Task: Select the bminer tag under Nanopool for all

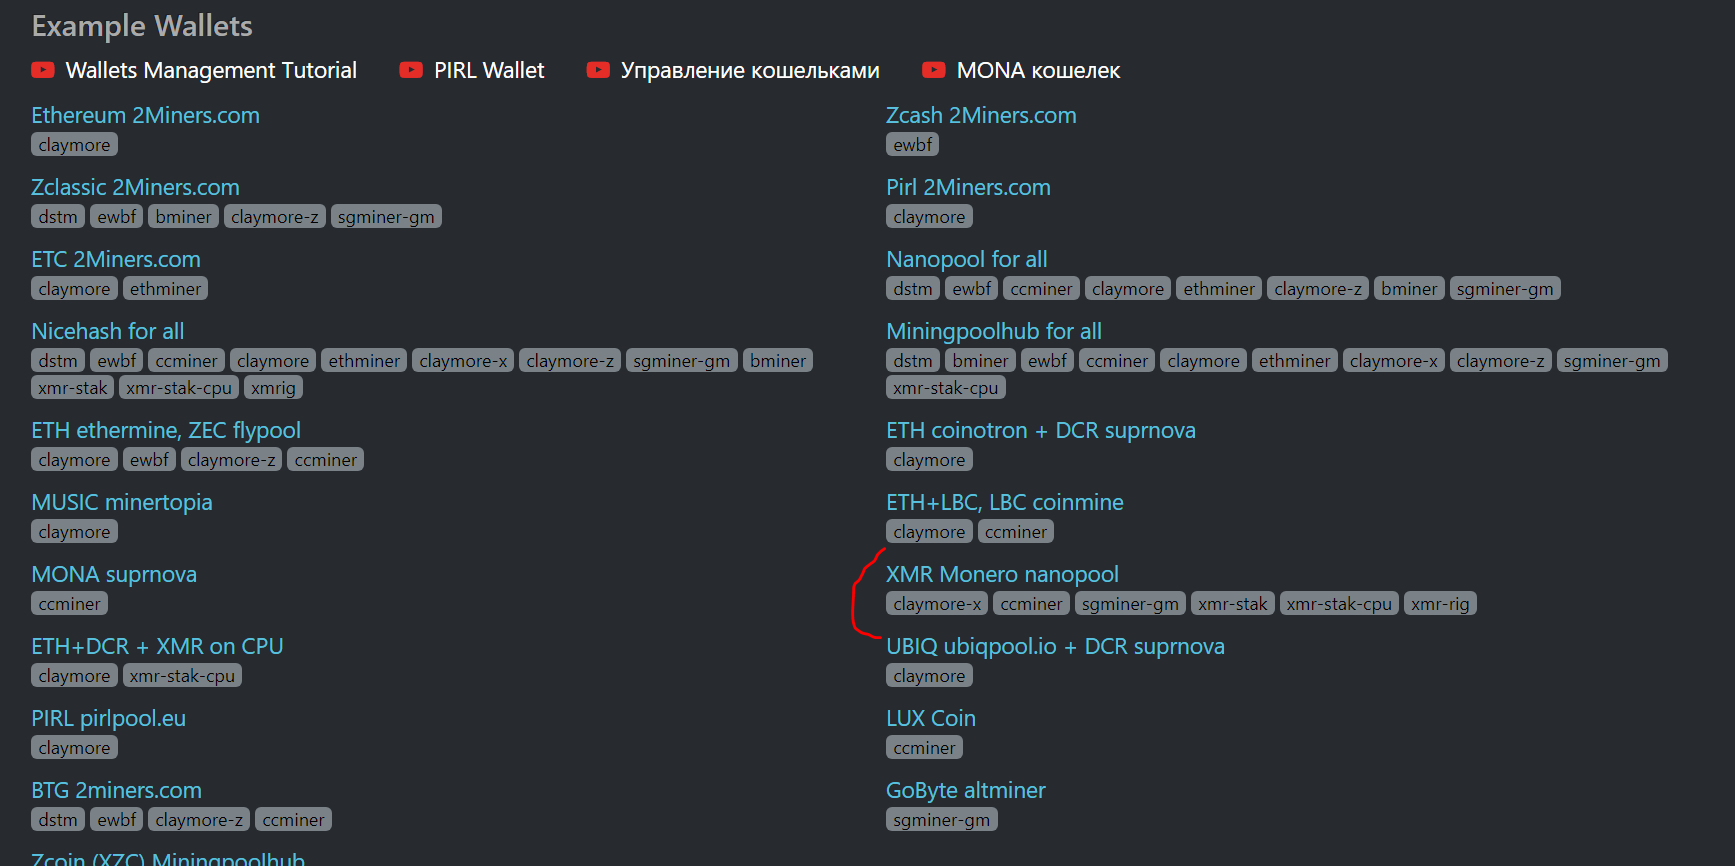Action: (1409, 288)
